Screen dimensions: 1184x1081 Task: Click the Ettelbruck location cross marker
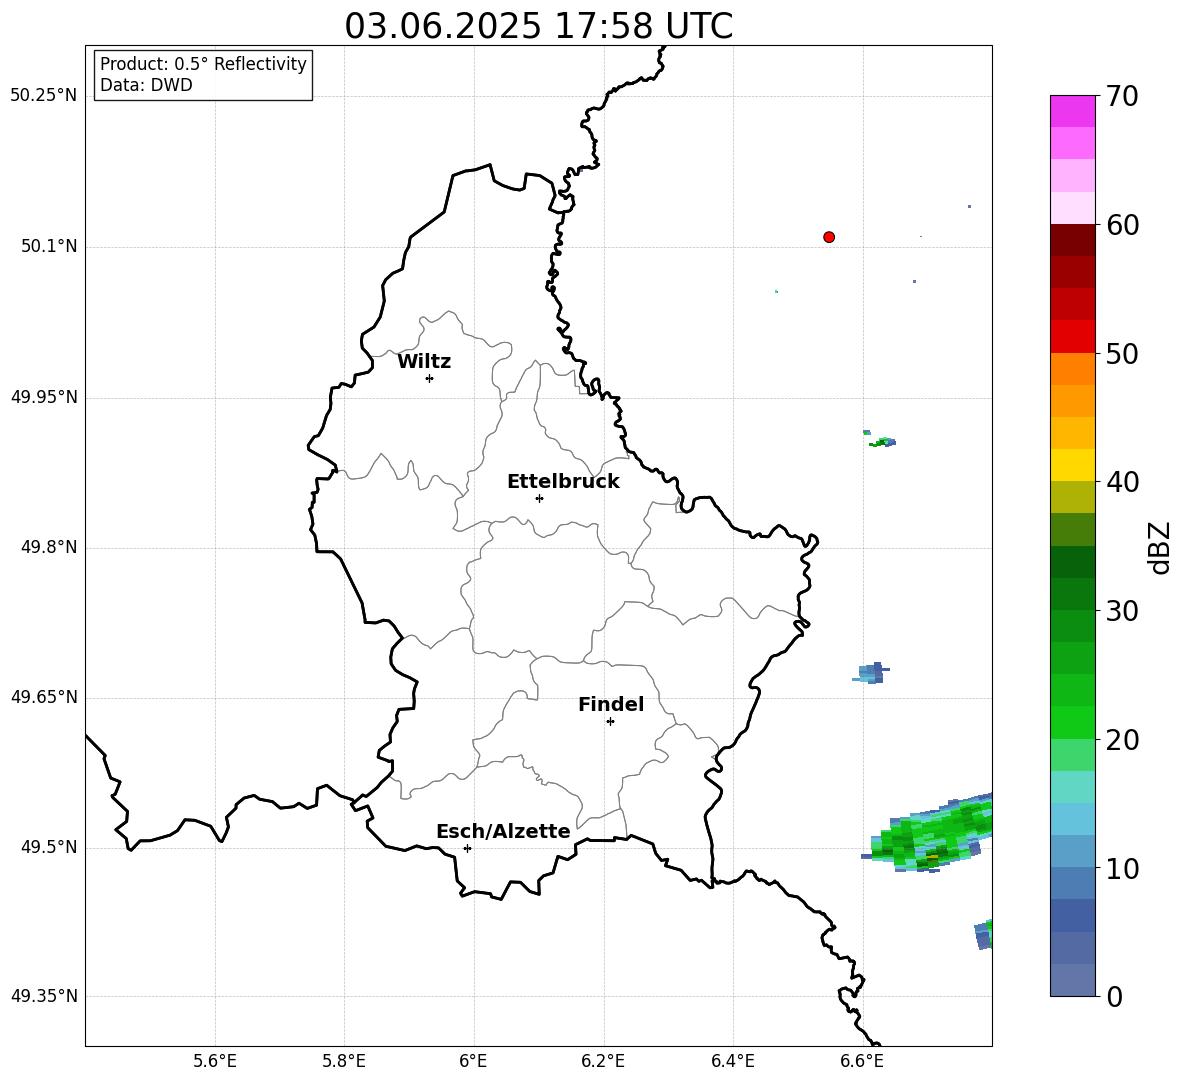539,498
